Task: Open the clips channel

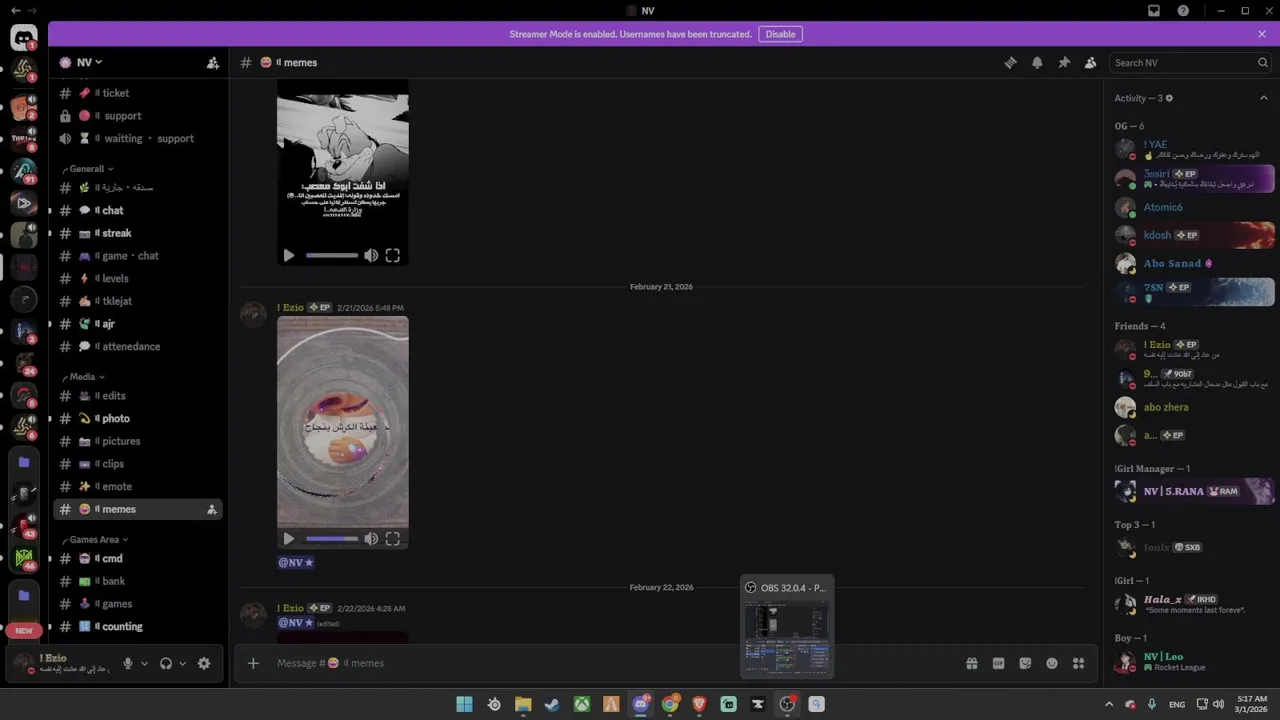Action: (138, 464)
